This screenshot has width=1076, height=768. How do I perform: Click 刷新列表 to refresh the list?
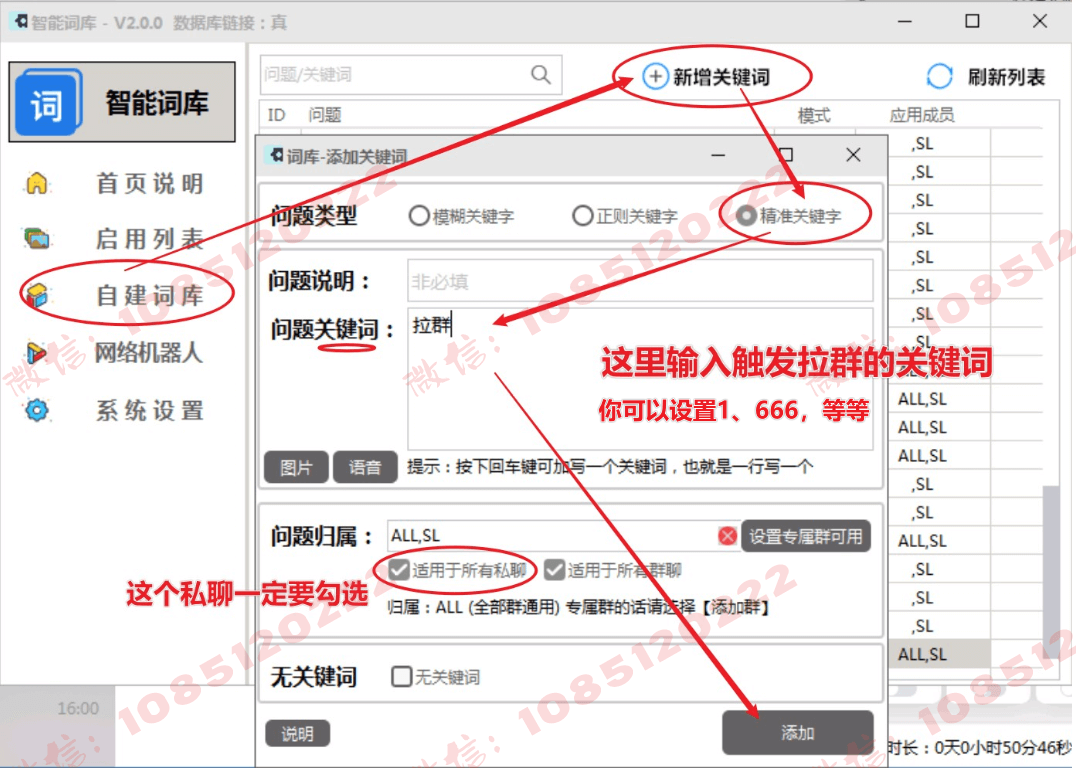[x=987, y=75]
